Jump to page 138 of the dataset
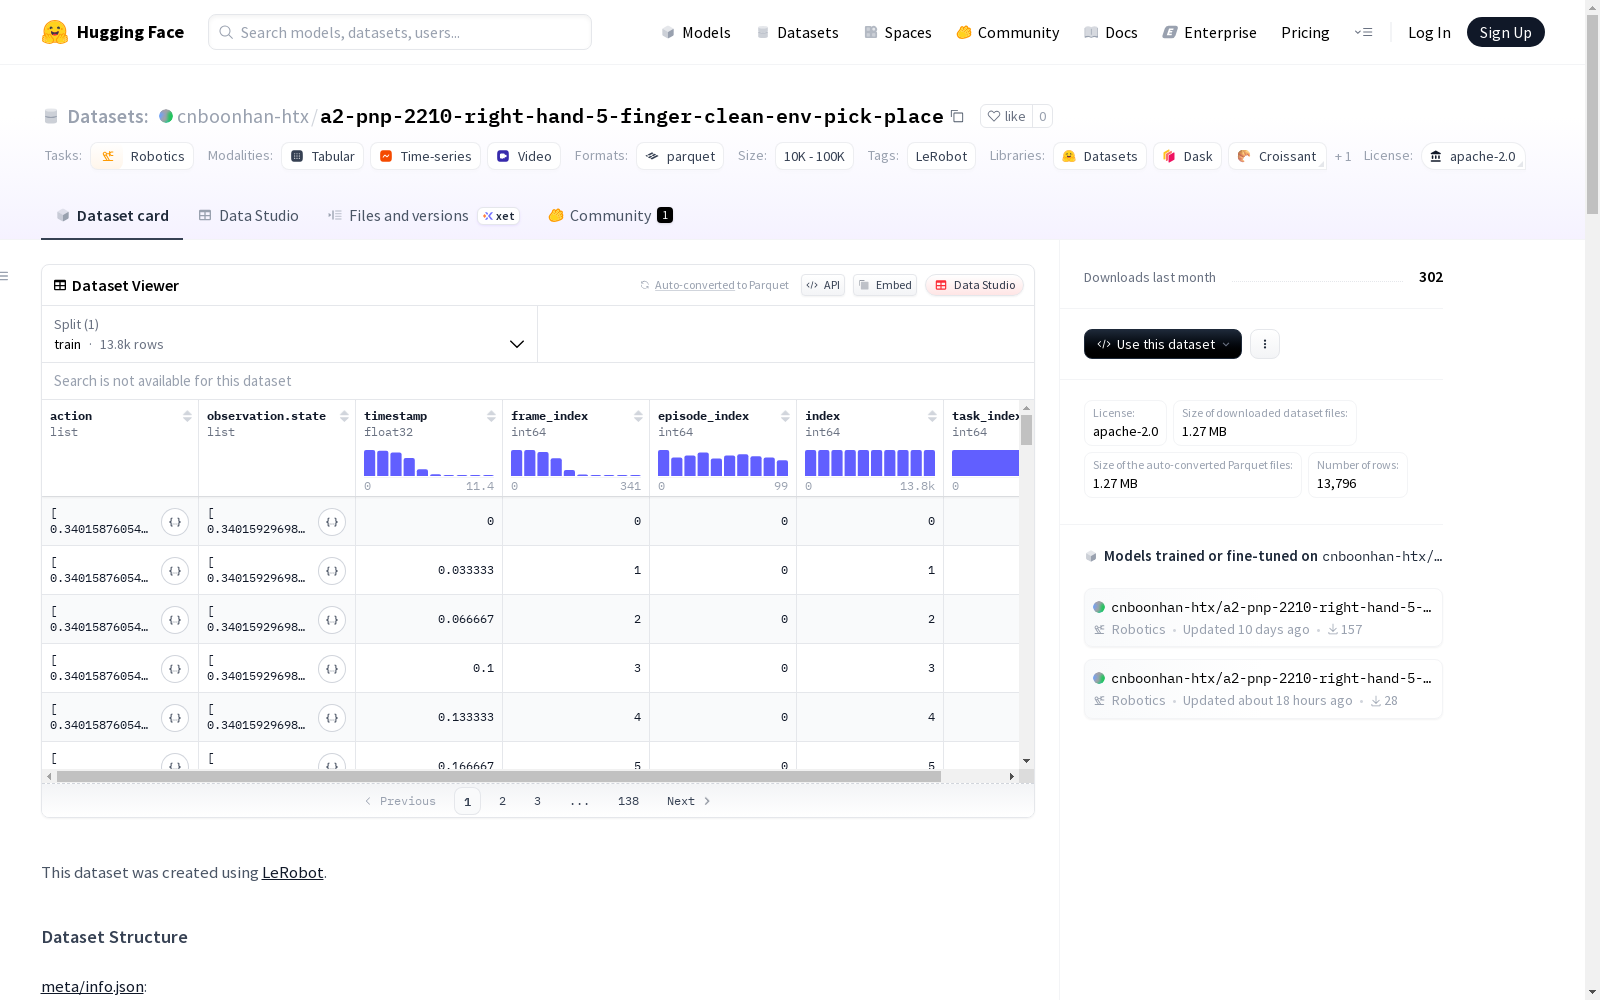 click(x=628, y=801)
